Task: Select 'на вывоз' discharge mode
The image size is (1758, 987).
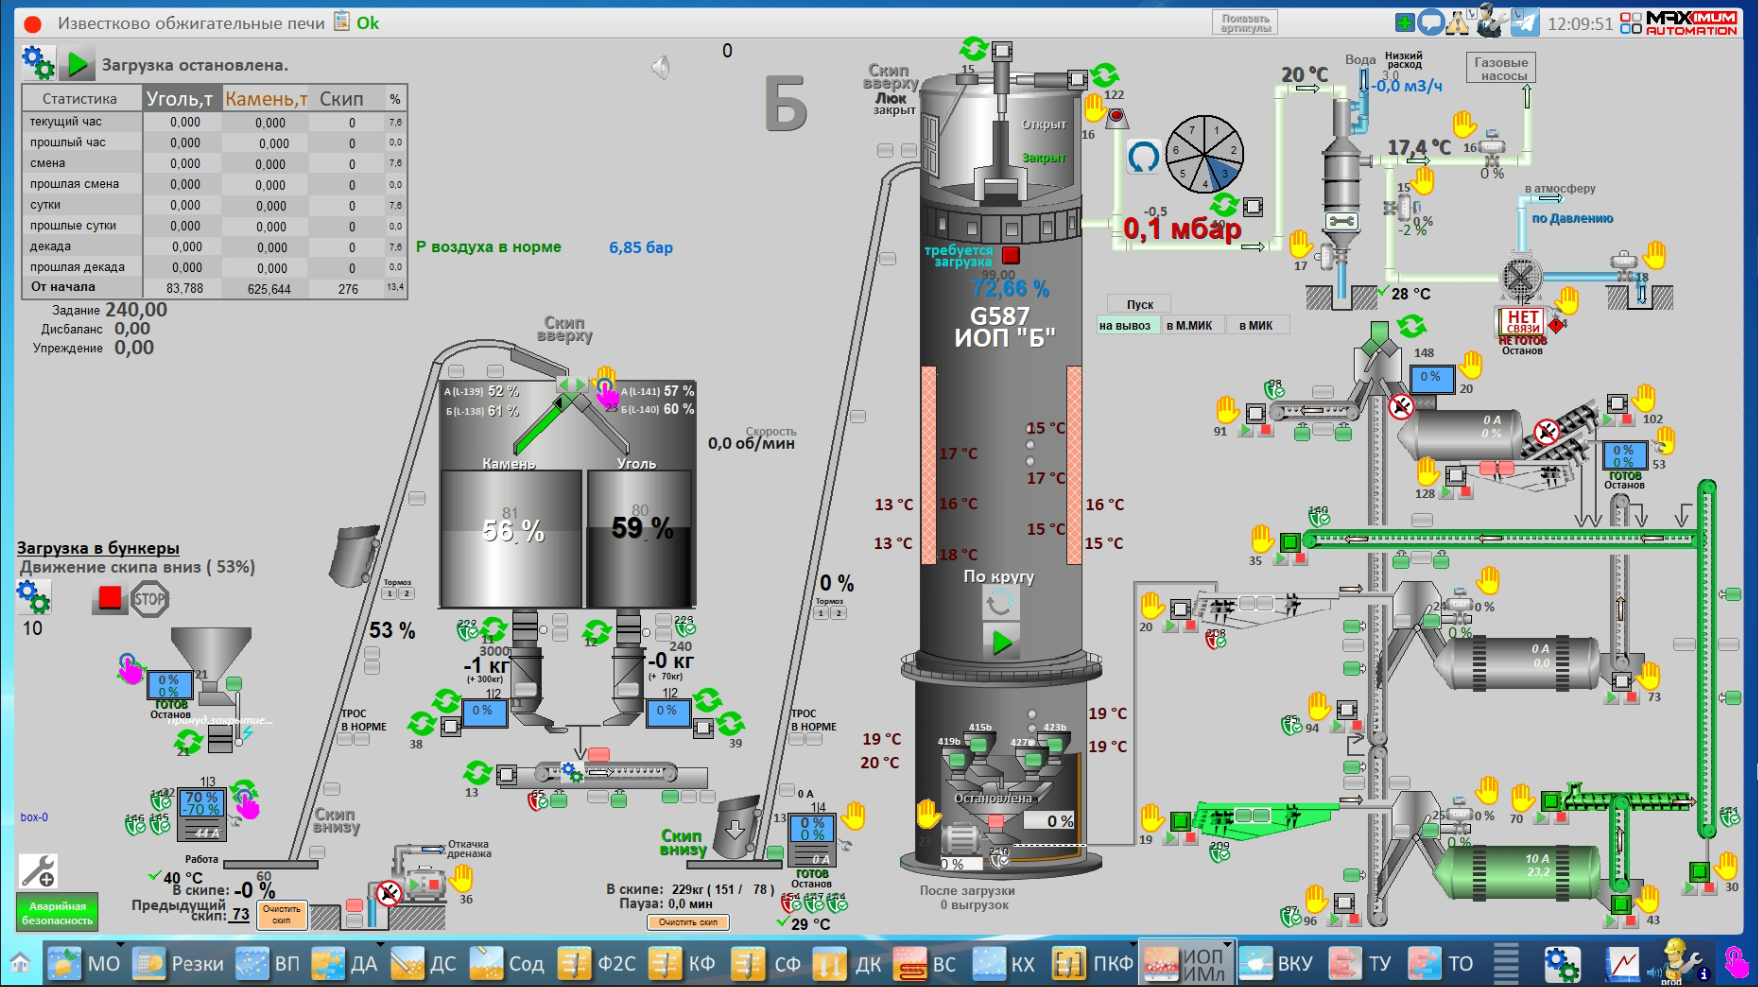Action: (1125, 325)
